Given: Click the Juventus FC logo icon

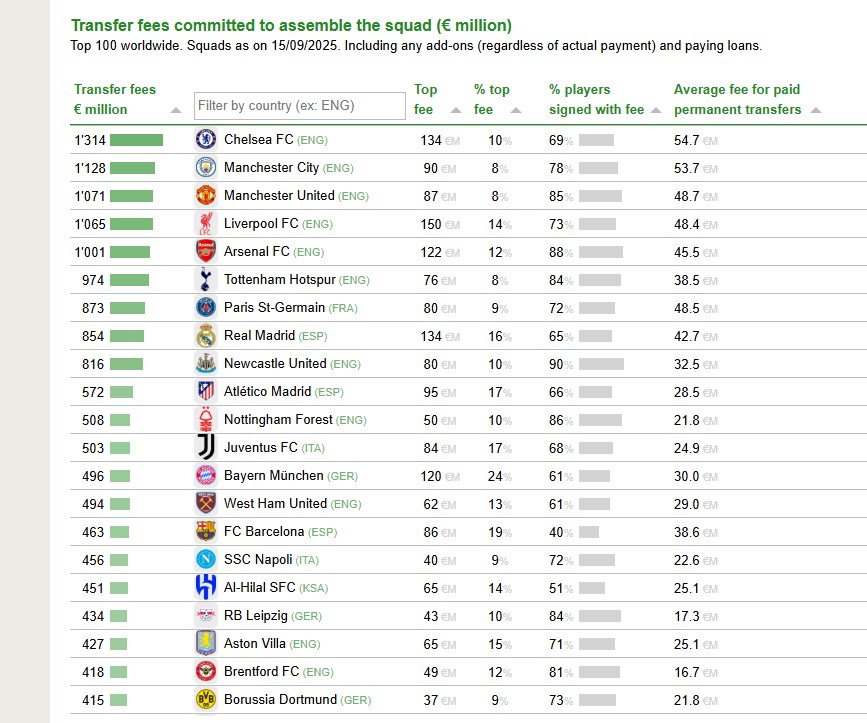Looking at the screenshot, I should [206, 448].
